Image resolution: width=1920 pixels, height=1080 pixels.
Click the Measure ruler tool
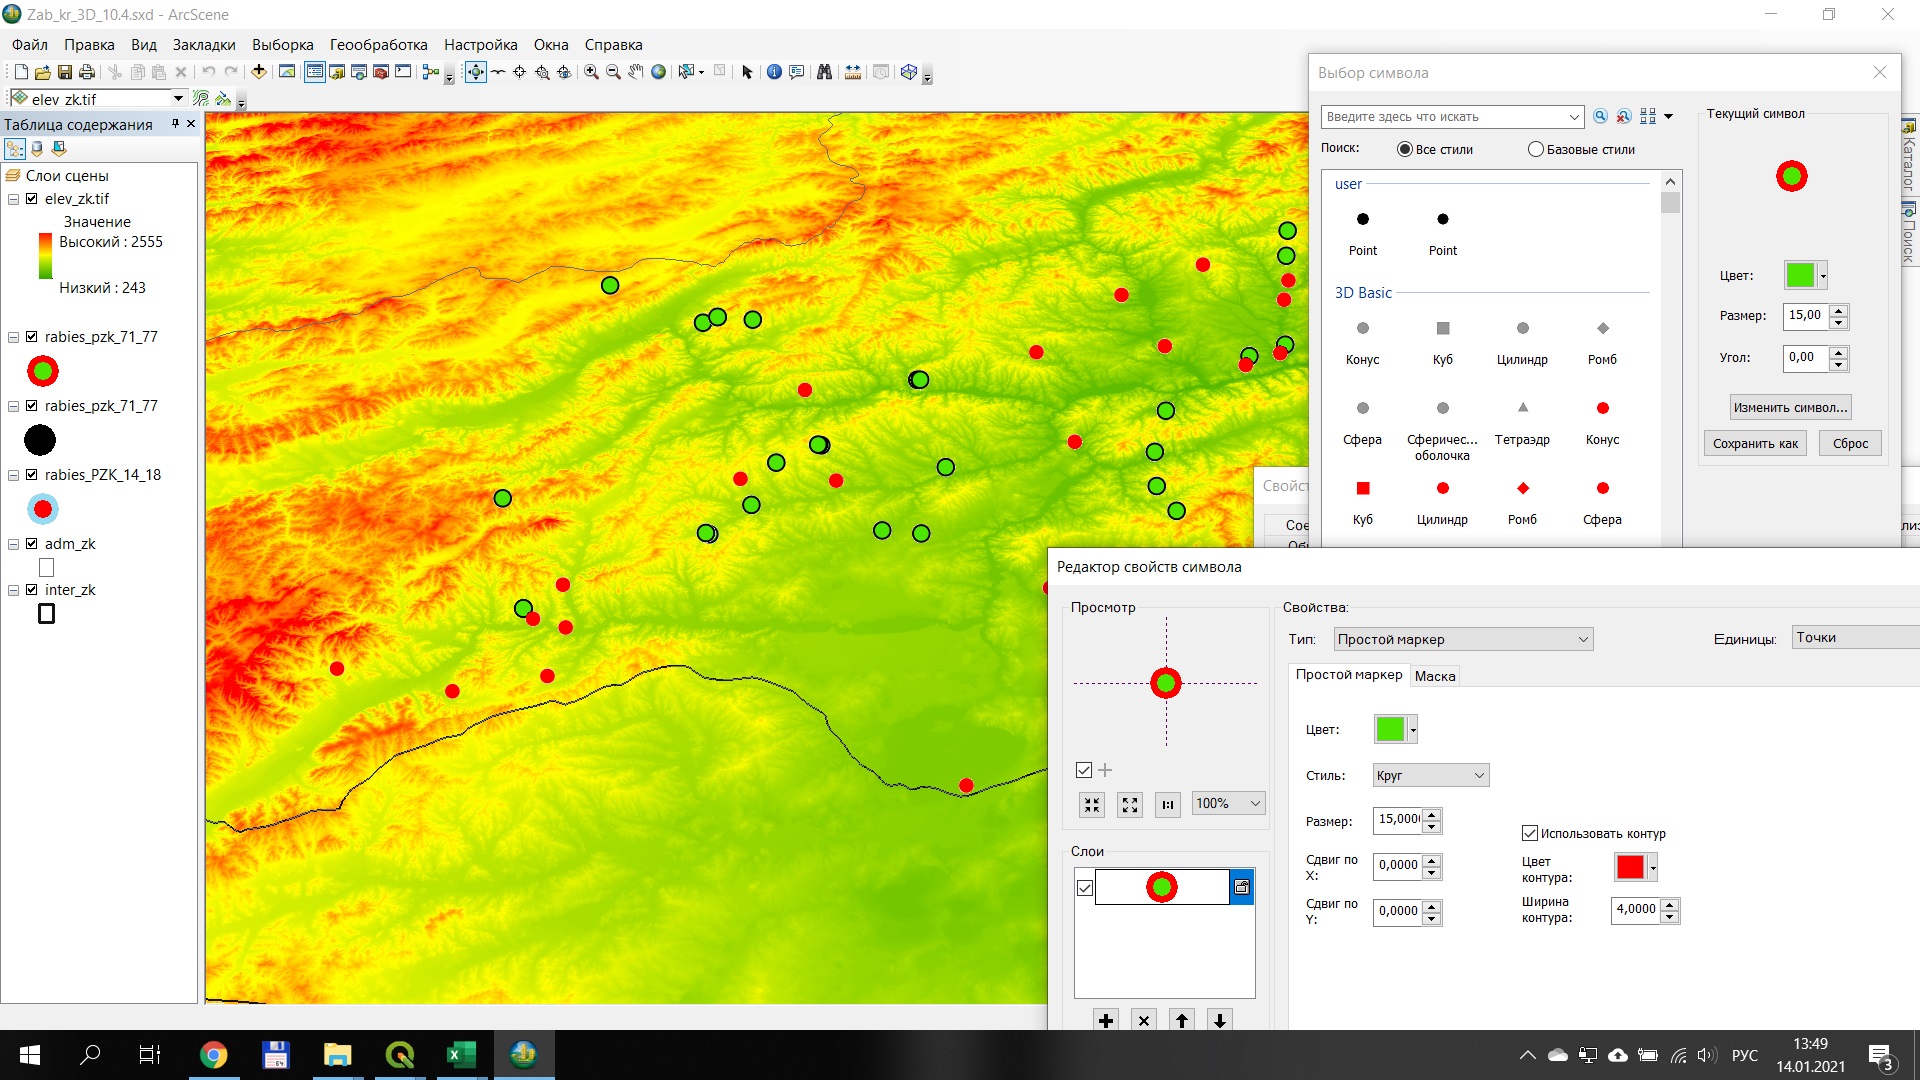pos(853,72)
